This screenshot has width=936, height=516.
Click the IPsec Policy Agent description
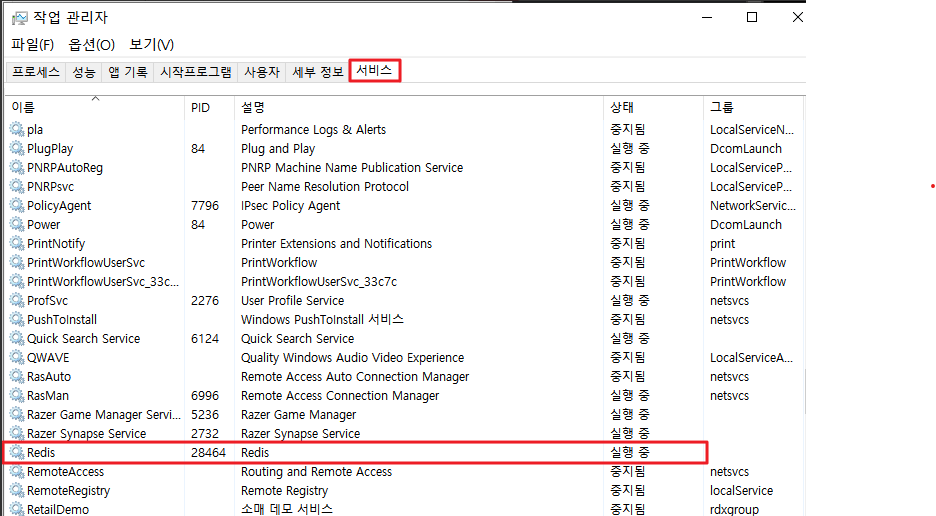click(x=290, y=206)
